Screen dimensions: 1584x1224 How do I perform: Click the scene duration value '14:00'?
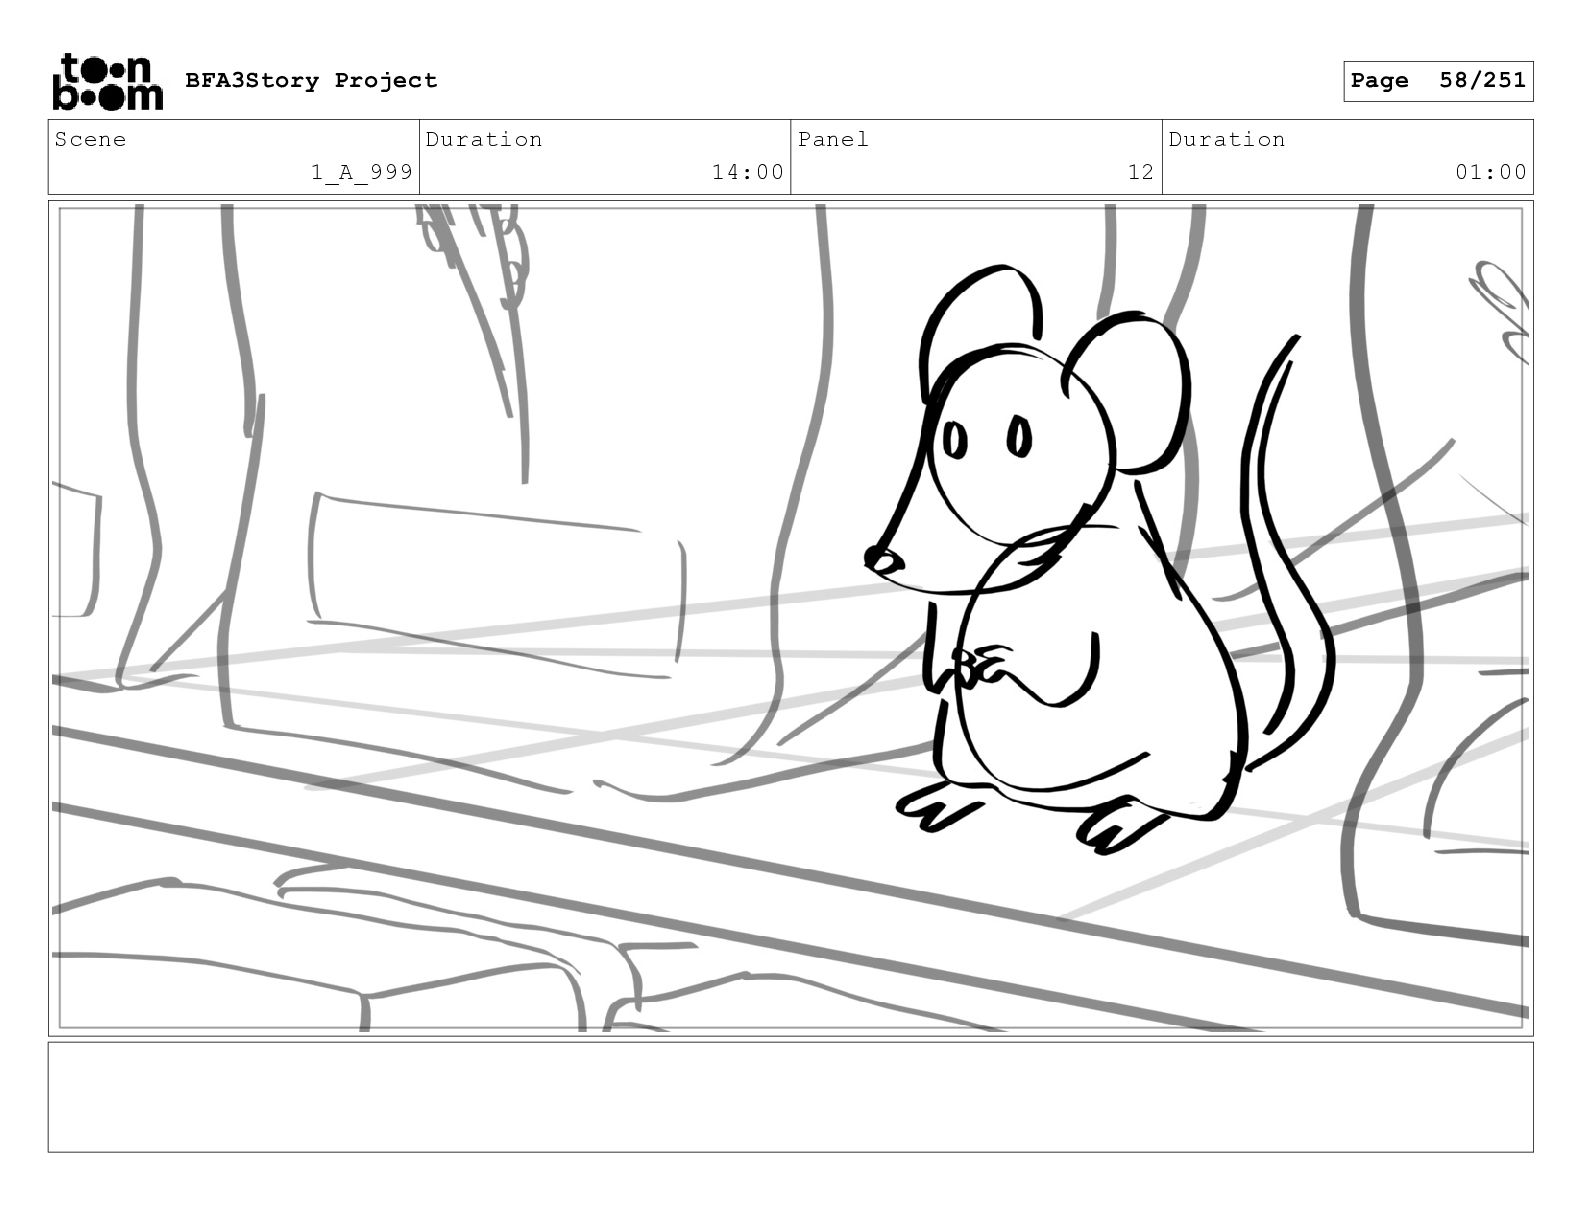point(748,173)
